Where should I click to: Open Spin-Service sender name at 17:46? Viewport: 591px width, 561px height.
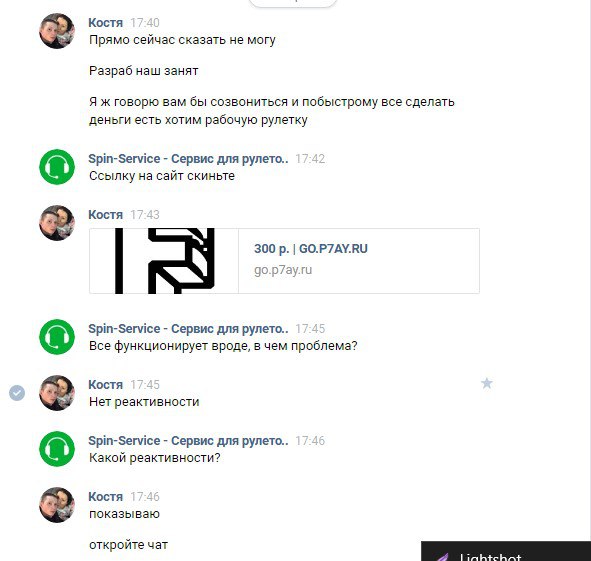click(188, 441)
